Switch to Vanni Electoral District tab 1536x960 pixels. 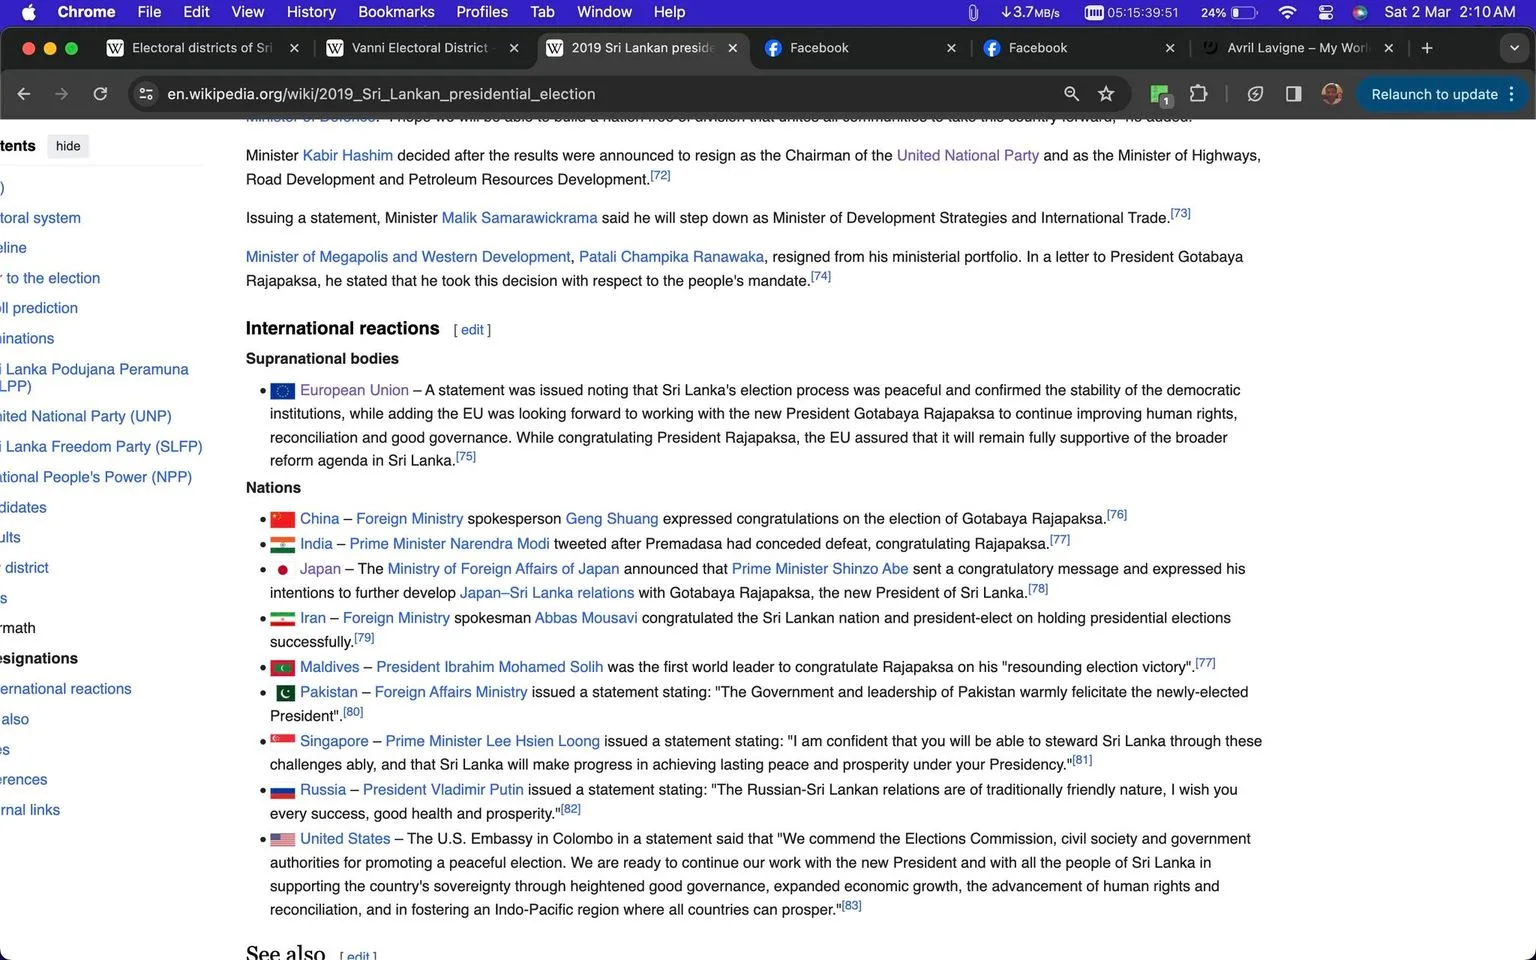[420, 48]
